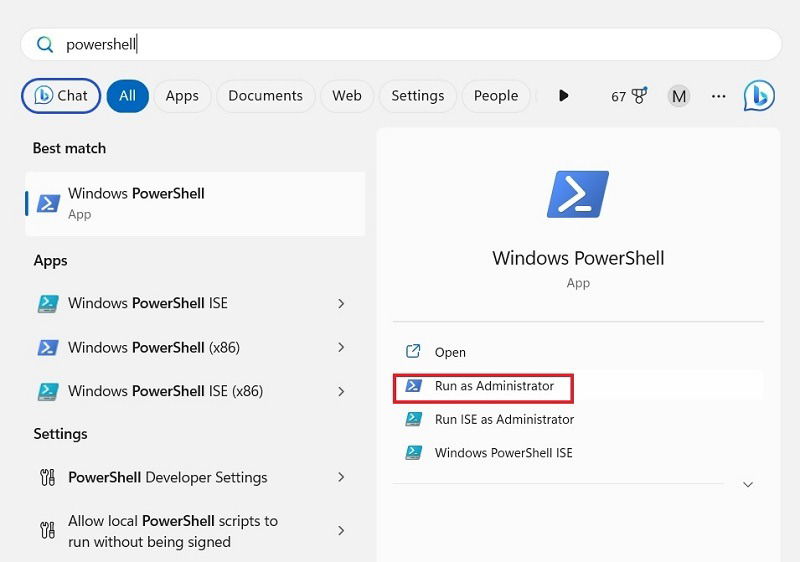Expand options for Windows PowerShell ISE

click(341, 303)
